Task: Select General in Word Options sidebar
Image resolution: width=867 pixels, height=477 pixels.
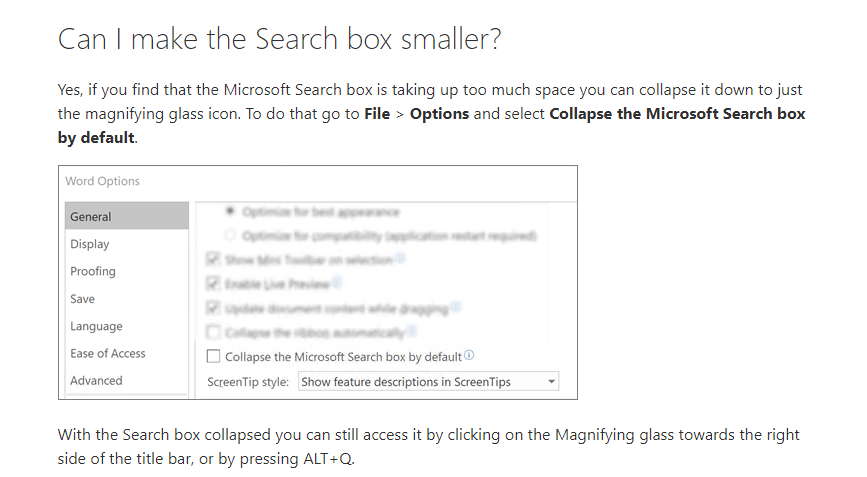Action: 127,216
